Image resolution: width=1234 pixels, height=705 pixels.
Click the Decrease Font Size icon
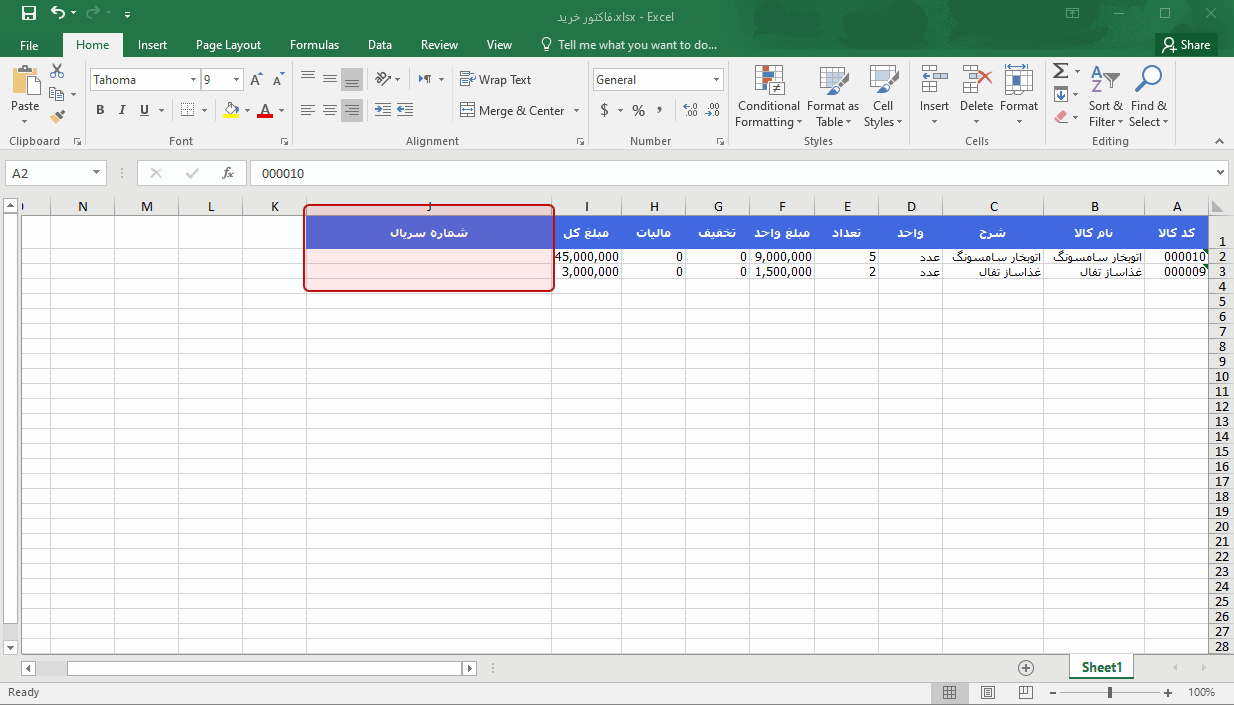[x=278, y=80]
